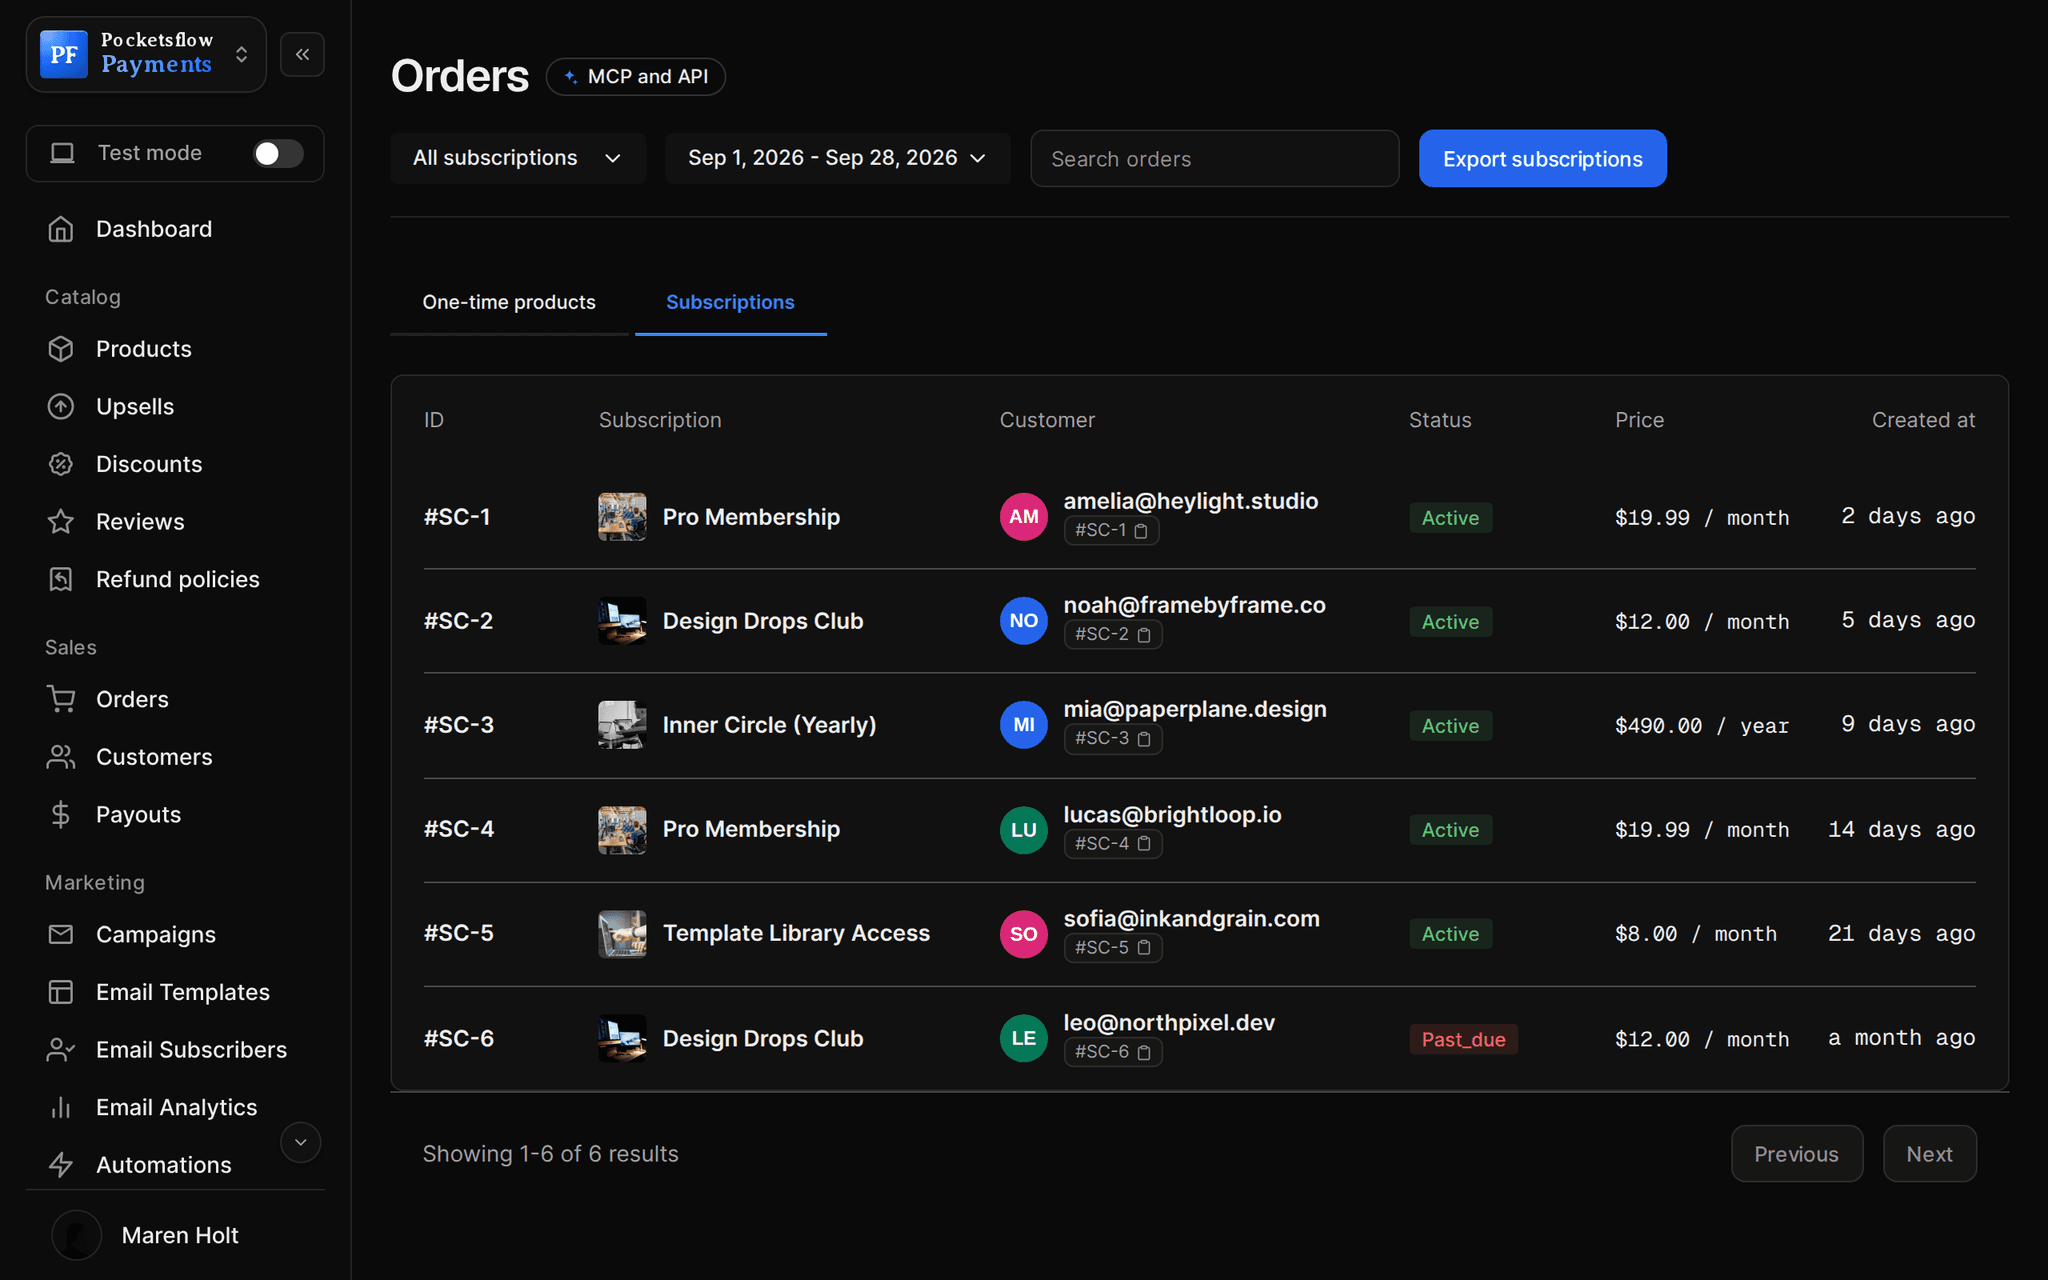2048x1280 pixels.
Task: Click the Customers people icon
Action: point(61,757)
